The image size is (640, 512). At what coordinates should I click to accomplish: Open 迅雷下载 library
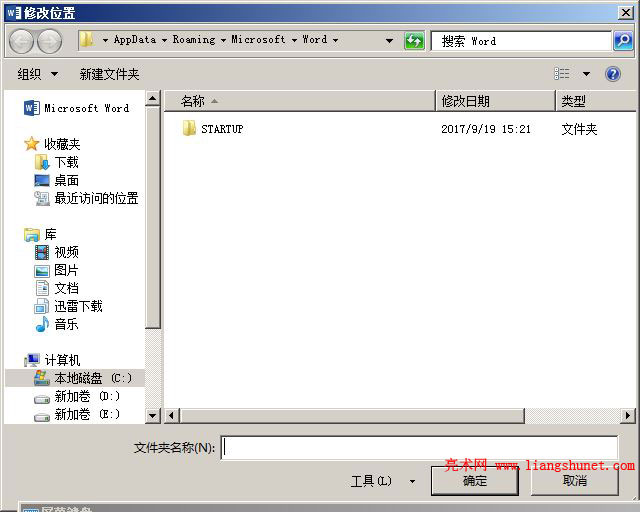[x=69, y=306]
